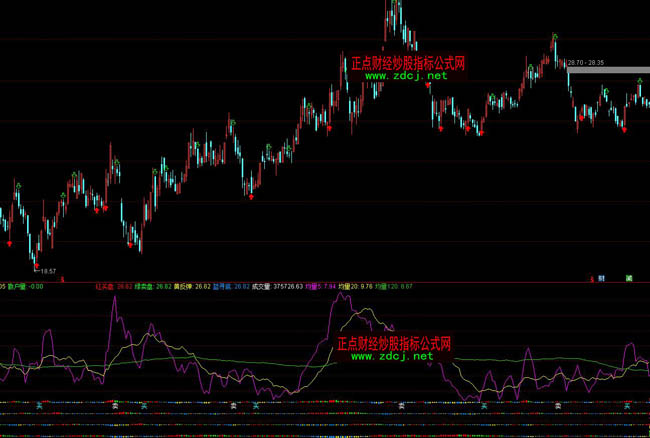Viewport: 650px width, 438px height.
Task: Click the green up arrow at the chart's far left
Action: 16,186
